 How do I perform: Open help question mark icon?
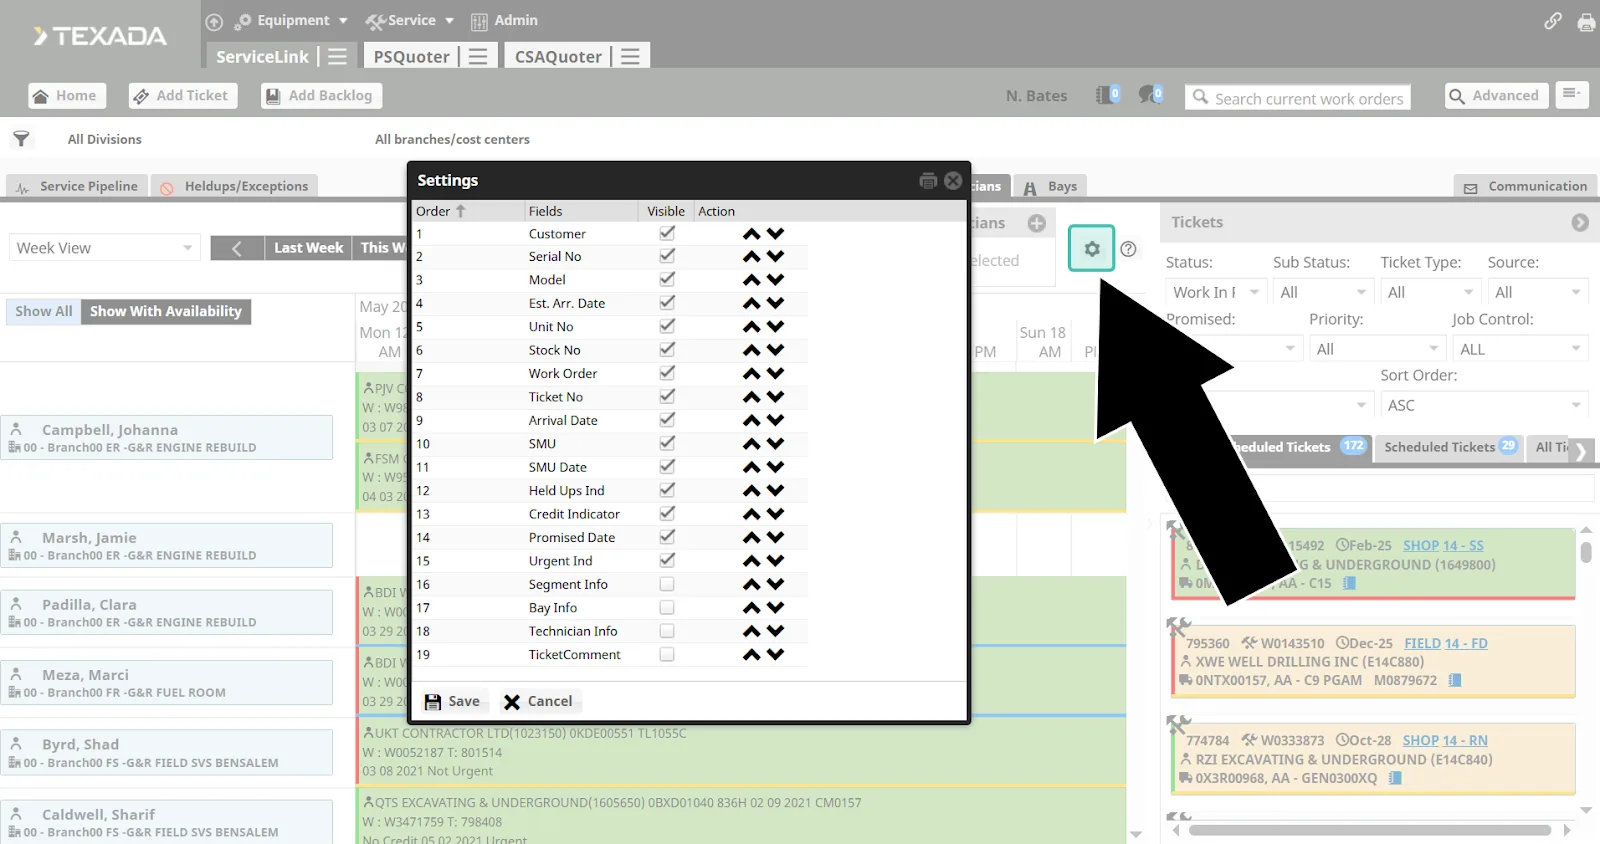(x=1128, y=249)
